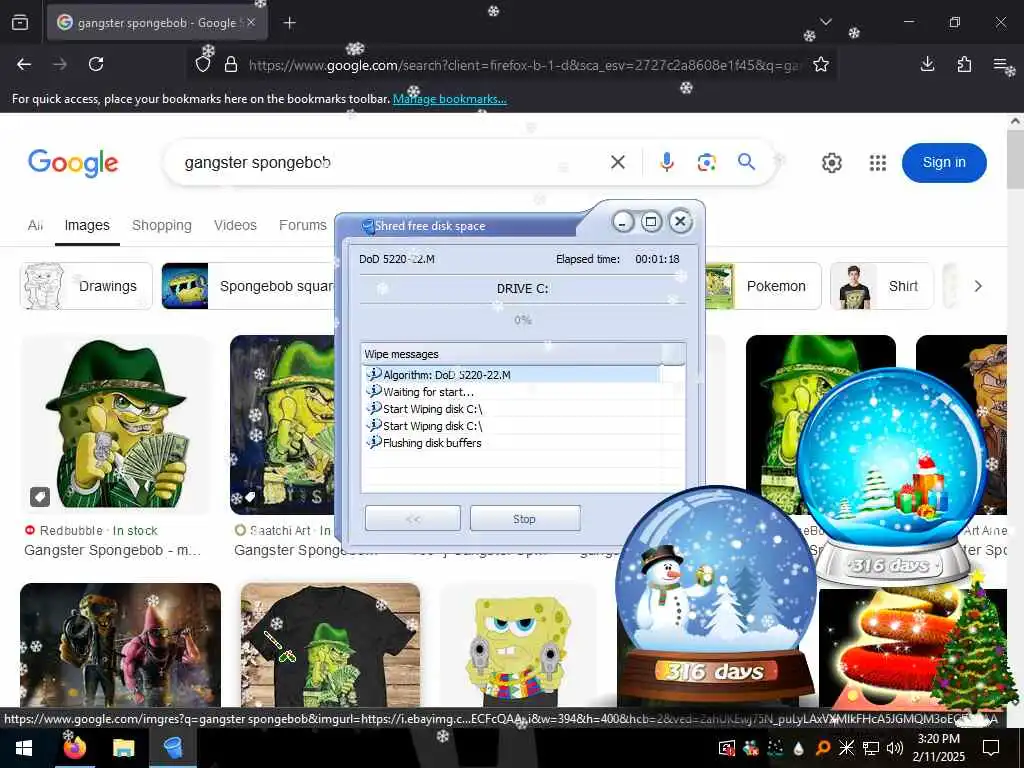Open the Firefox hamburger menu

(1000, 64)
